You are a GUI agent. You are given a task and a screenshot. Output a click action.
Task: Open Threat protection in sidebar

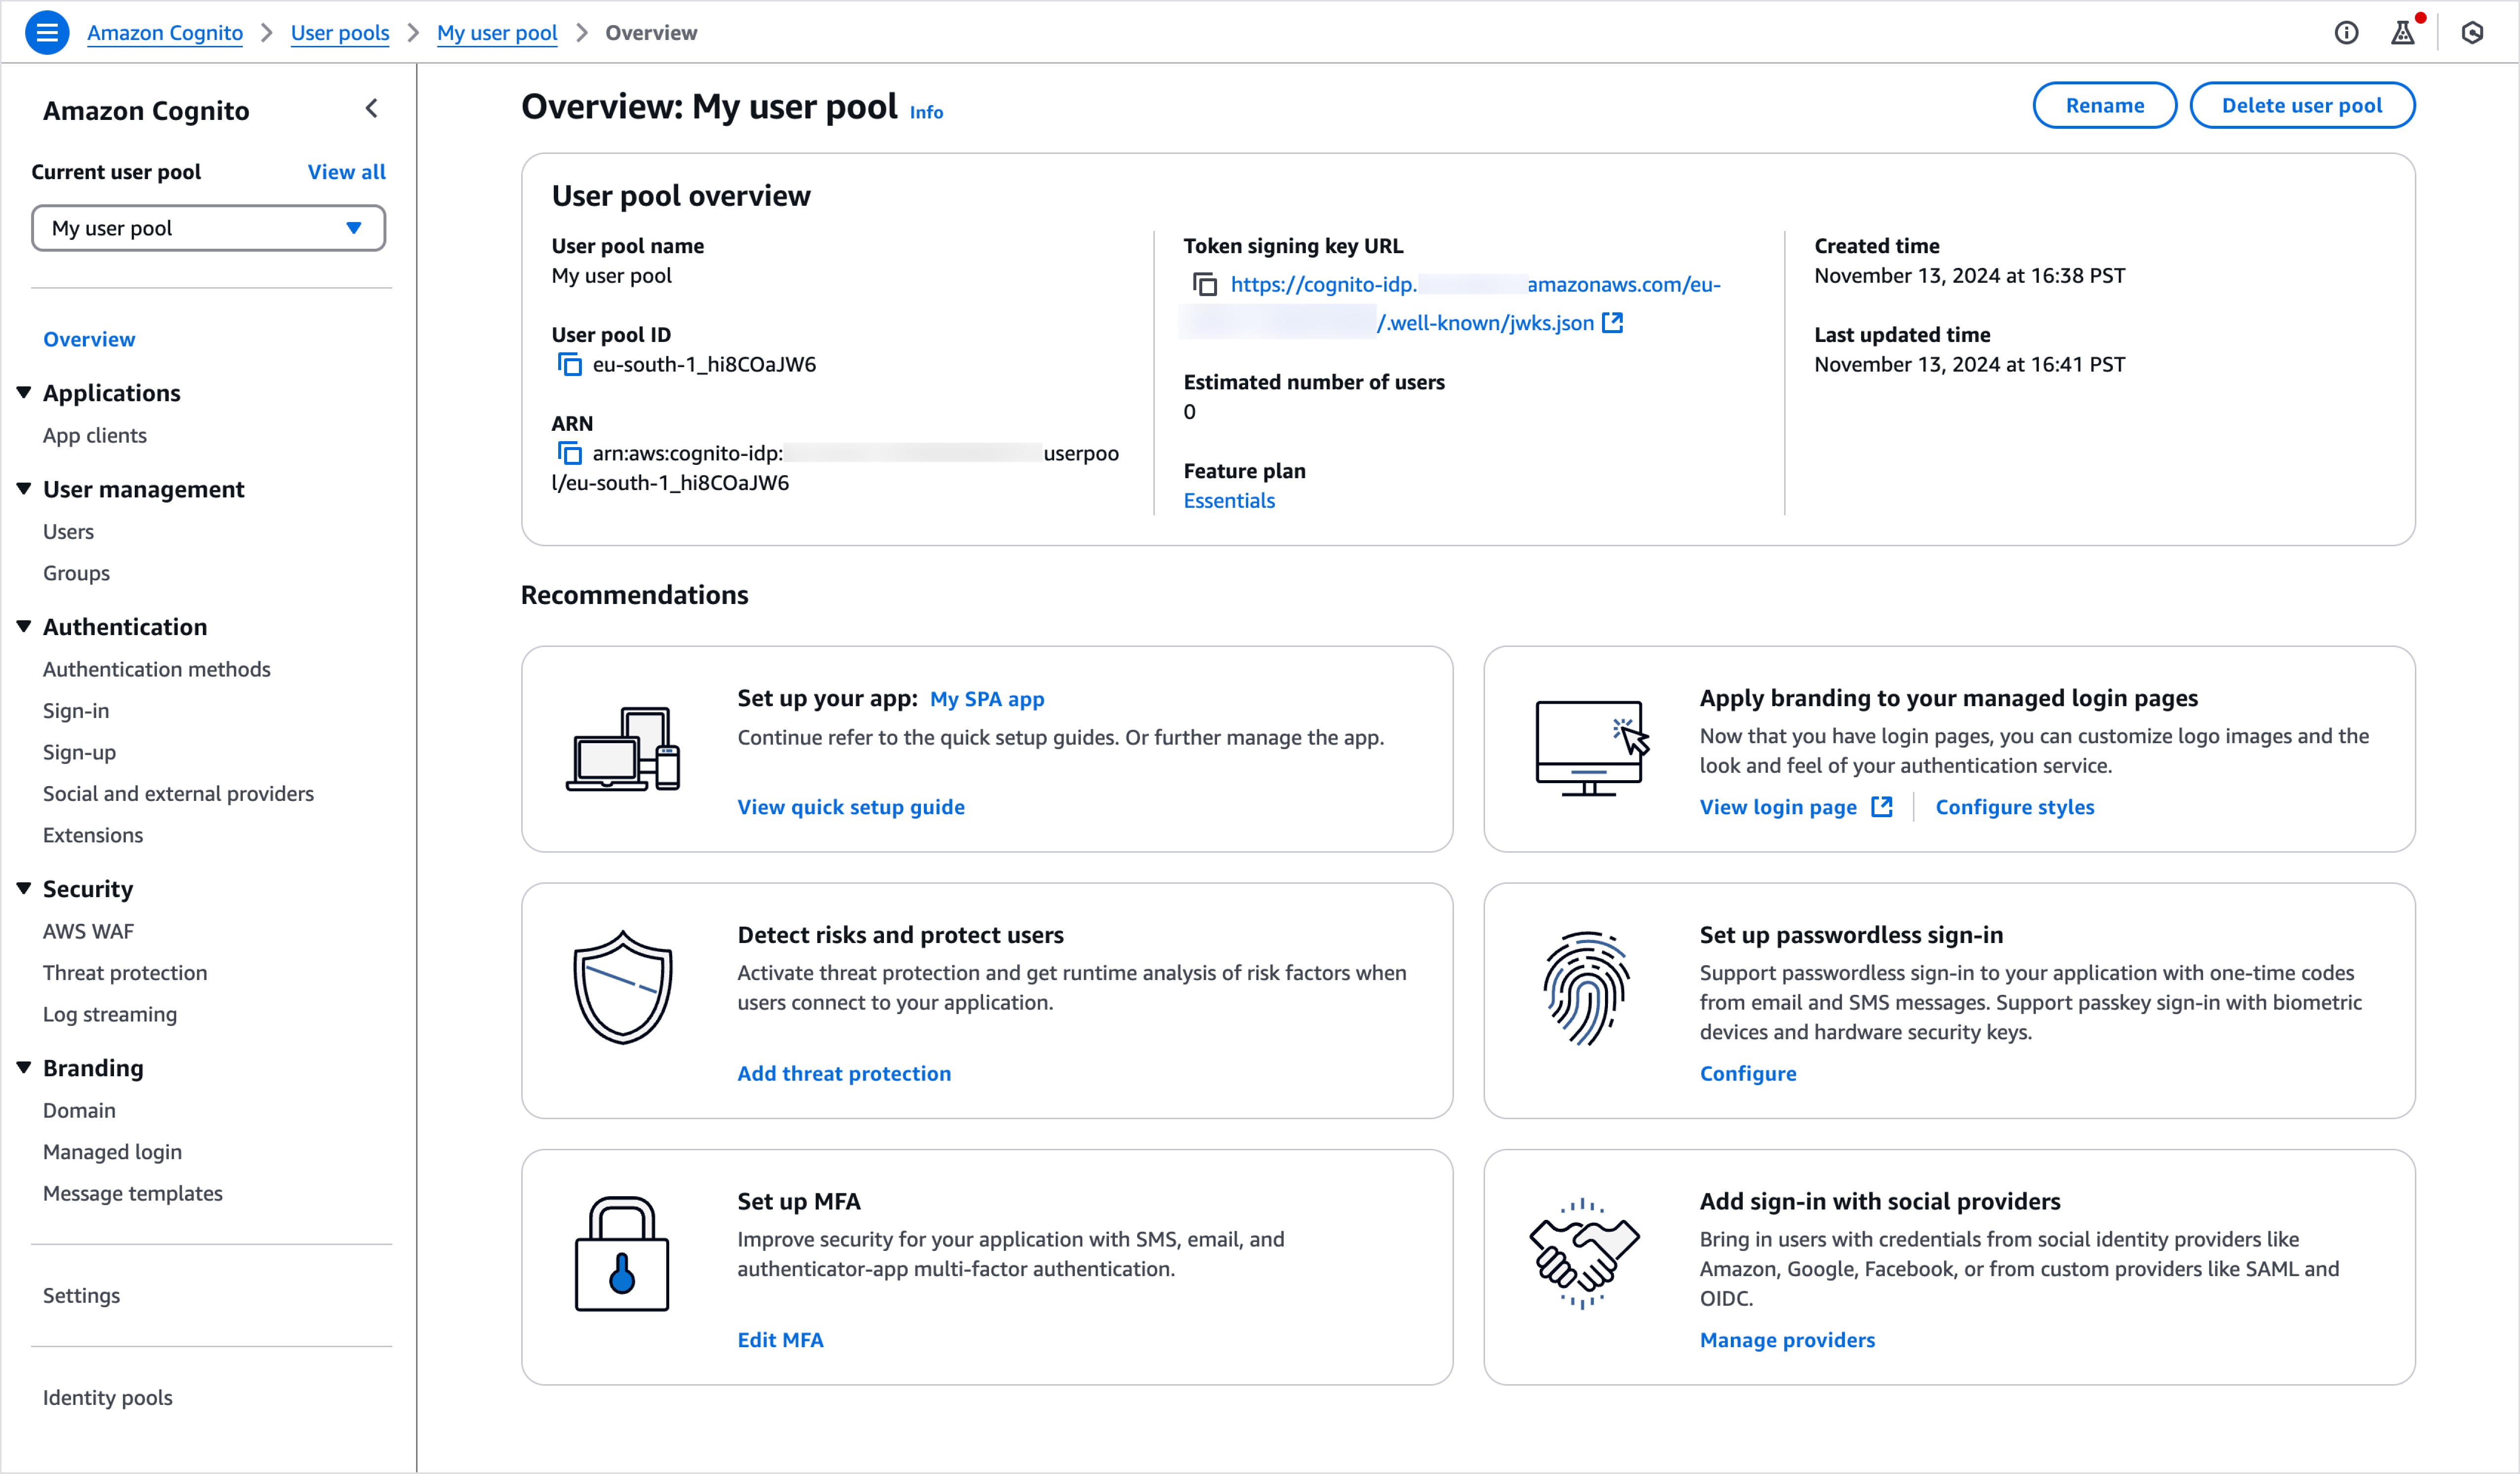[125, 973]
